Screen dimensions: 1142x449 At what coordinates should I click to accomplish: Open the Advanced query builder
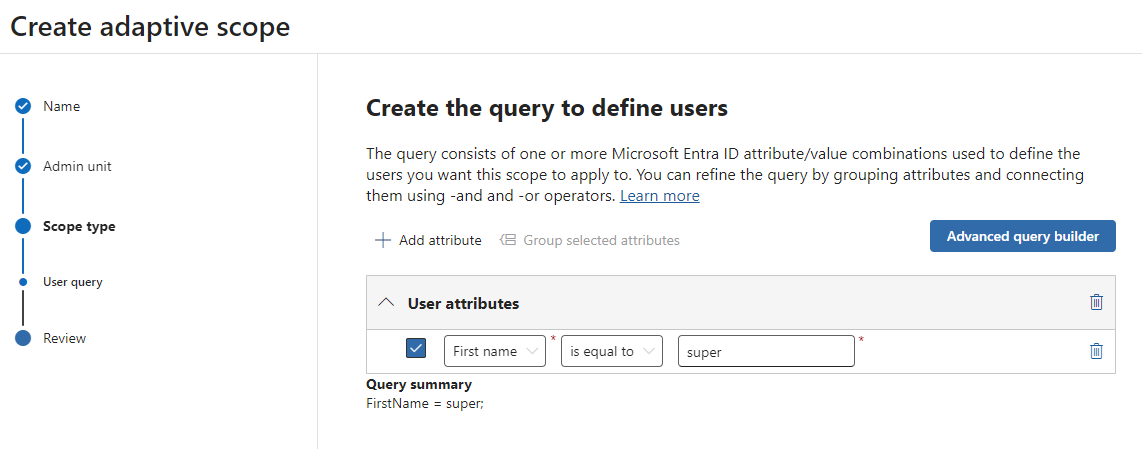click(x=1022, y=236)
